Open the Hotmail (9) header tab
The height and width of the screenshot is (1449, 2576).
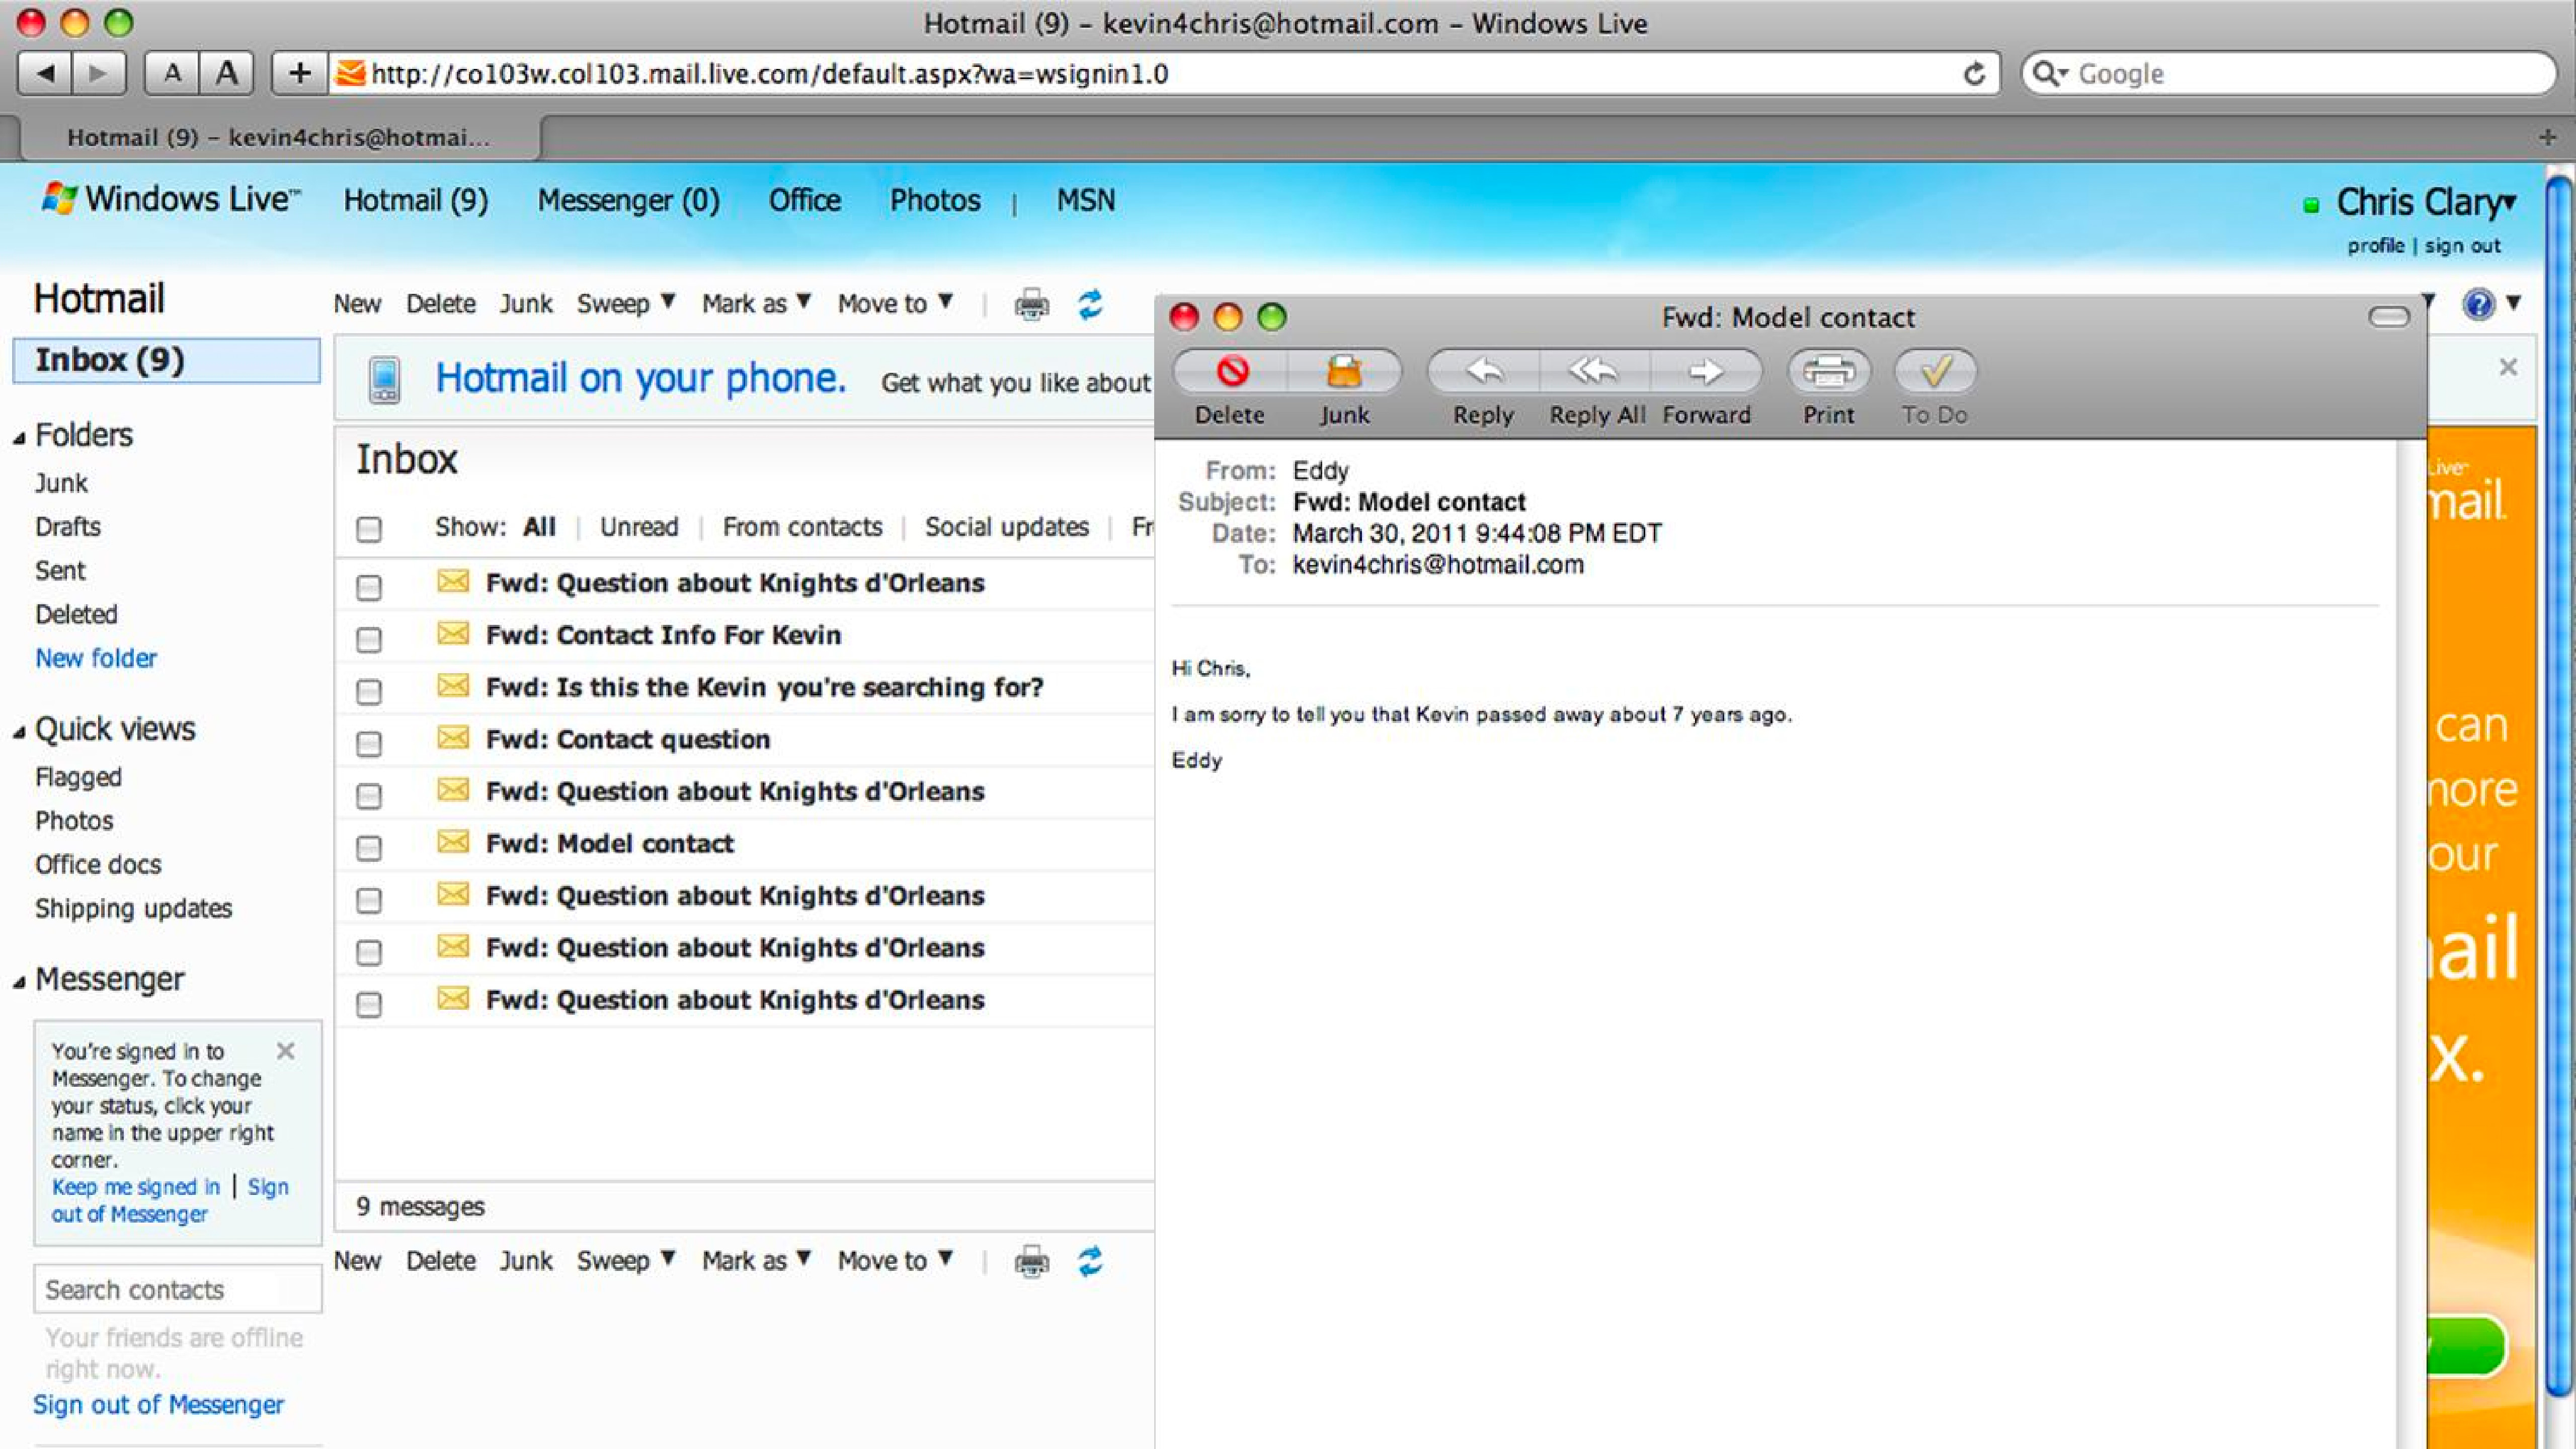416,200
